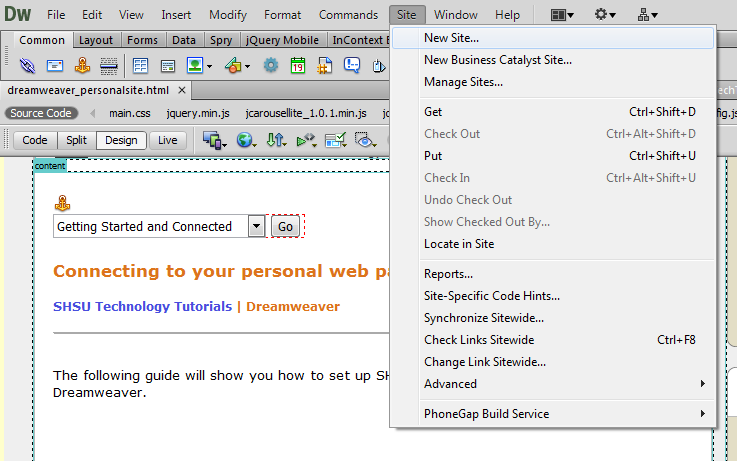Viewport: 737px width, 461px height.
Task: Click the Visual Aids eye icon
Action: pyautogui.click(x=364, y=140)
